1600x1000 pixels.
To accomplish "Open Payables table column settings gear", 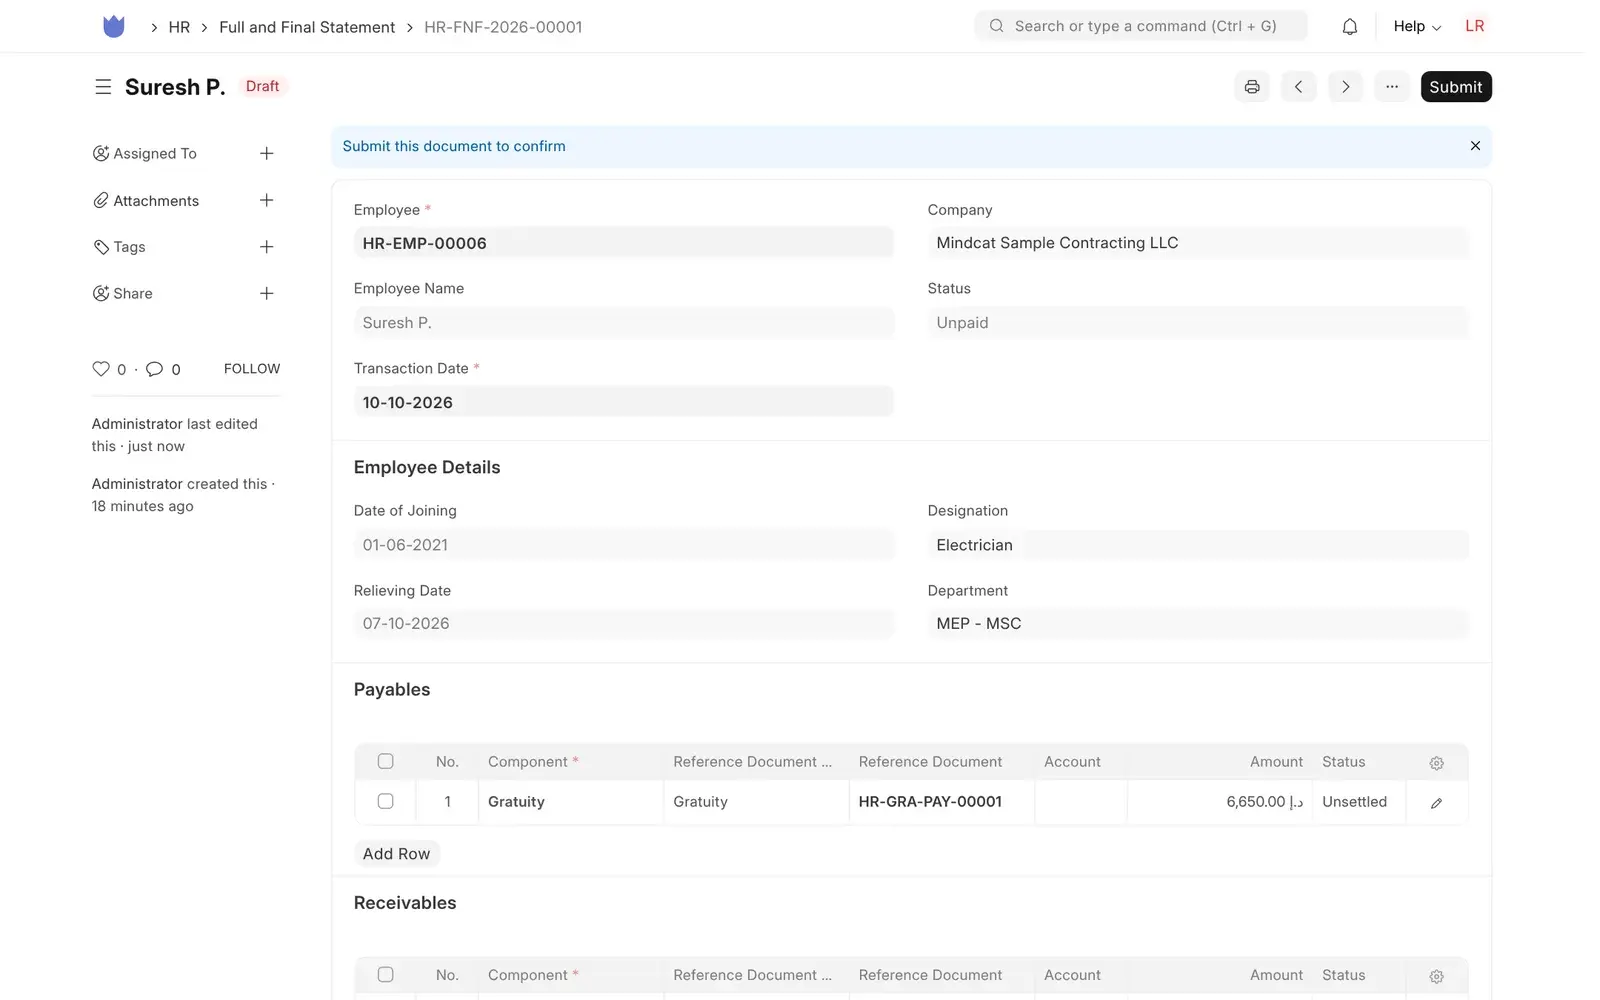I will point(1436,763).
